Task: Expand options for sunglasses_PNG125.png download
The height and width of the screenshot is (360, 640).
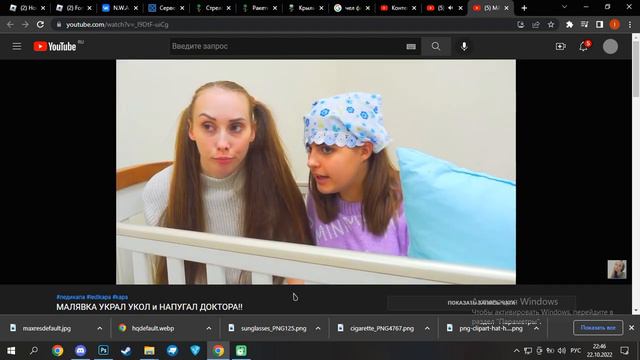Action: [x=318, y=328]
